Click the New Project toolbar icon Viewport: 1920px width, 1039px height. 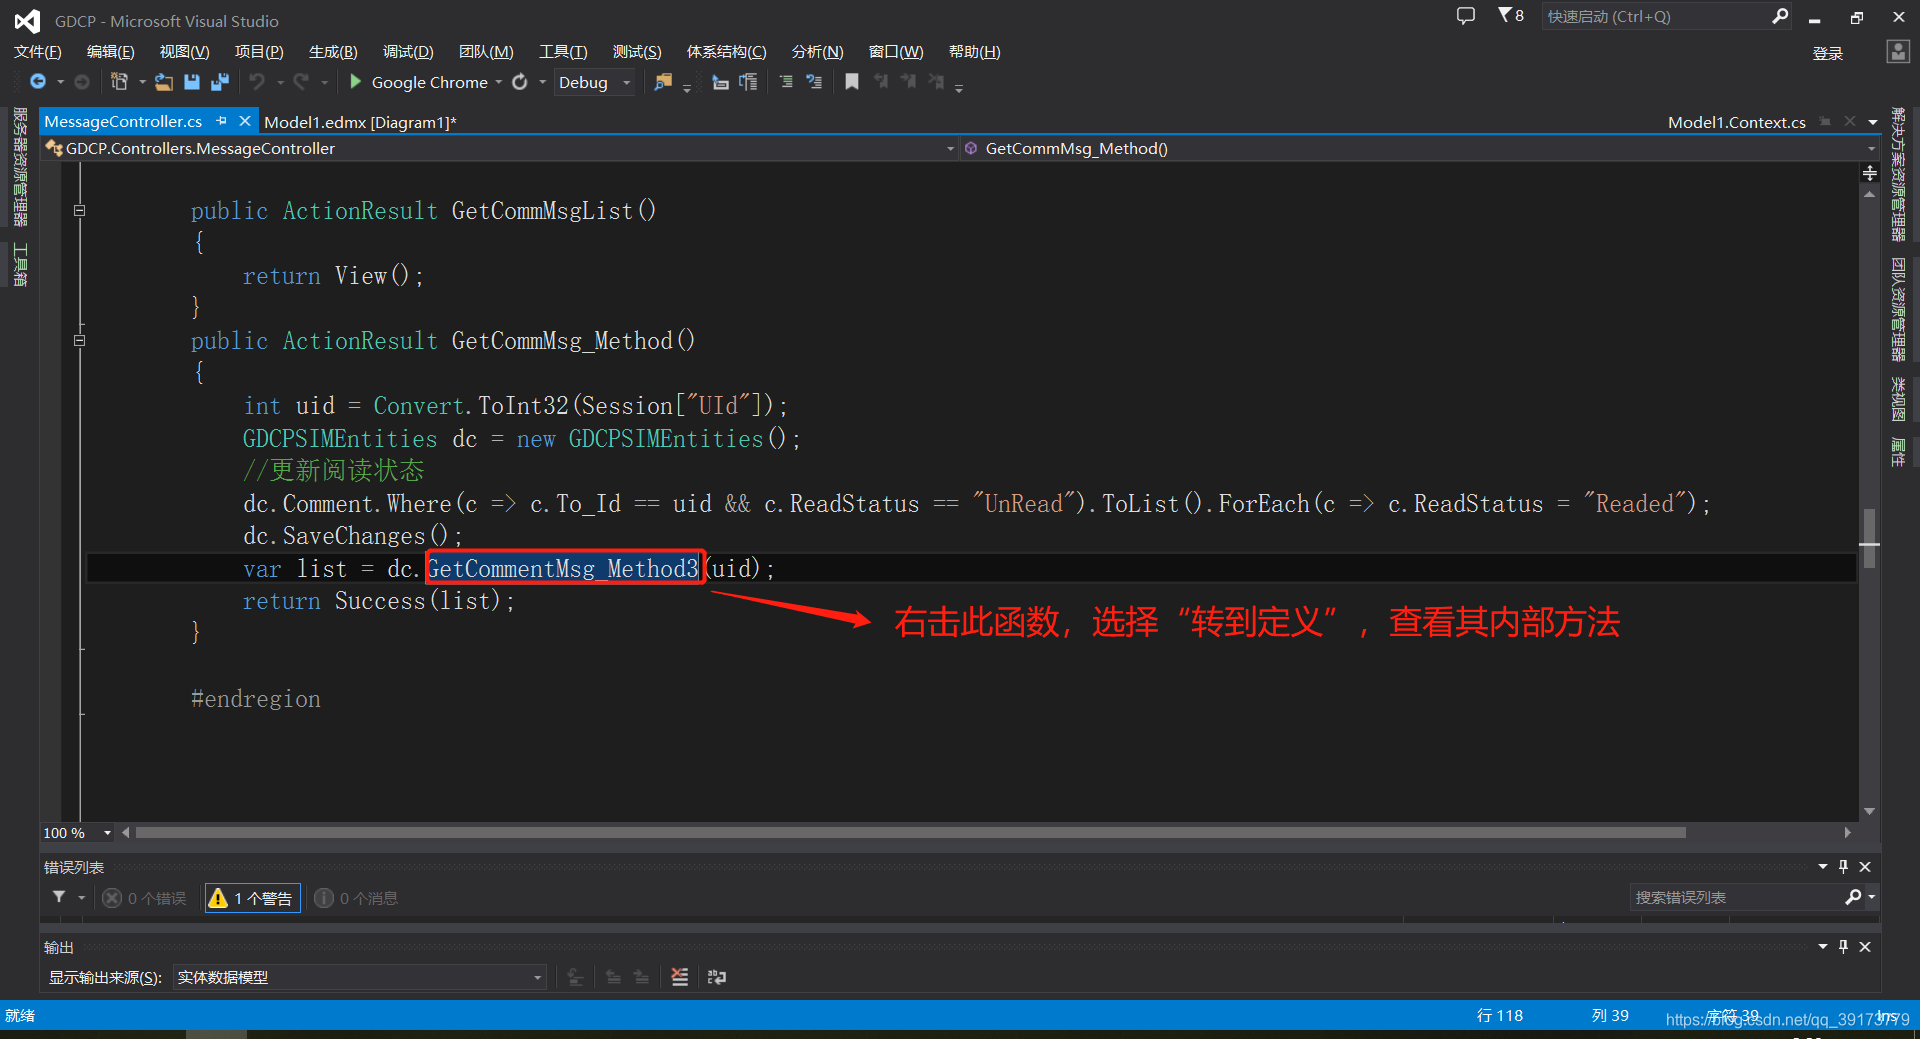click(119, 82)
